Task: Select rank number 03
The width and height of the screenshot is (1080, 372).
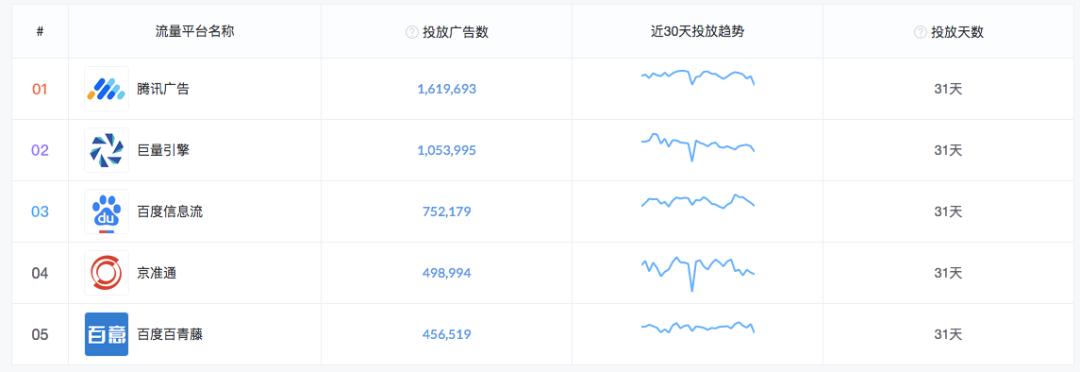Action: coord(40,211)
